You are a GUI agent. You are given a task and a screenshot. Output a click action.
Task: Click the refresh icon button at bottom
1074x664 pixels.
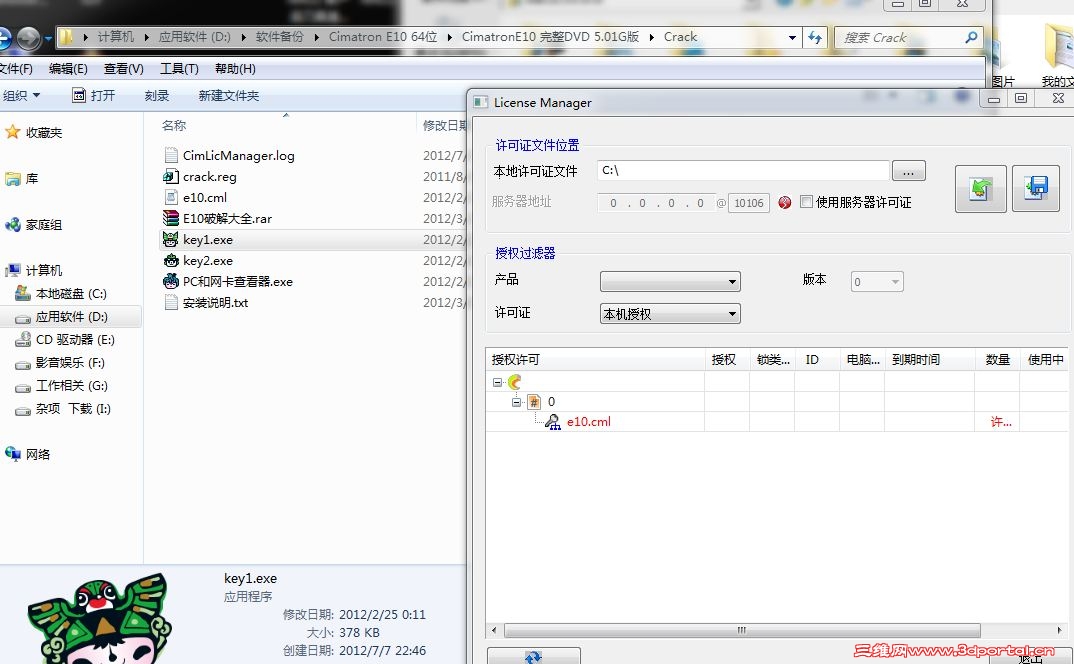click(x=534, y=656)
